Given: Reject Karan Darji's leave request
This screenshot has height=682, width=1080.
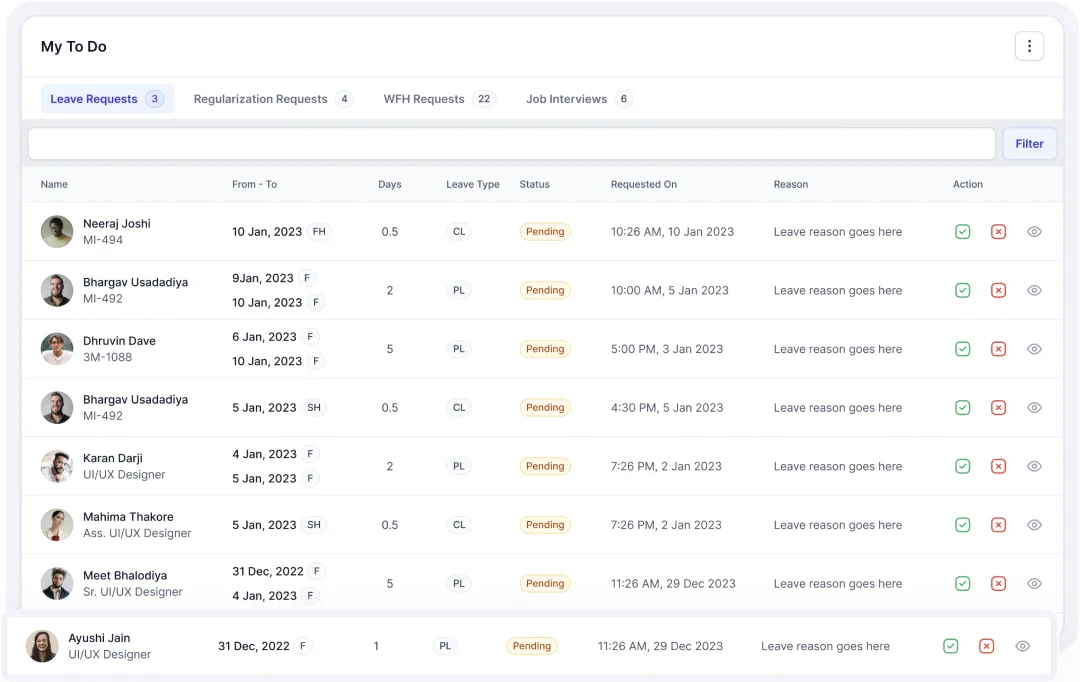Looking at the screenshot, I should pyautogui.click(x=998, y=466).
